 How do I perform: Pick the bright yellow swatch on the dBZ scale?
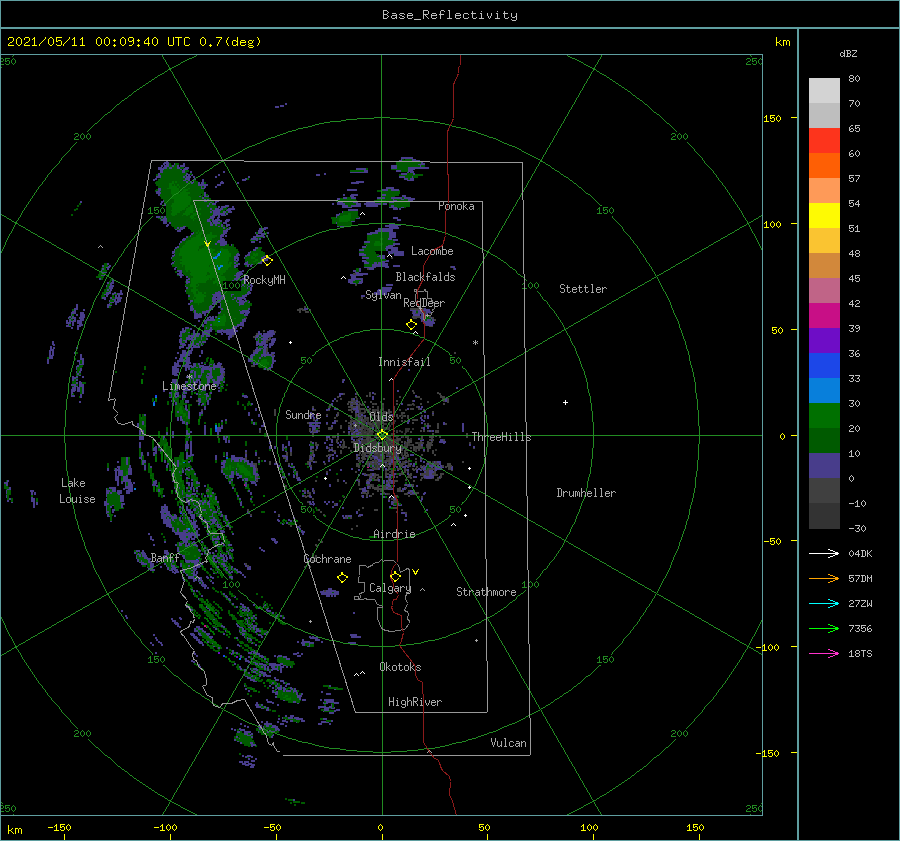(824, 216)
